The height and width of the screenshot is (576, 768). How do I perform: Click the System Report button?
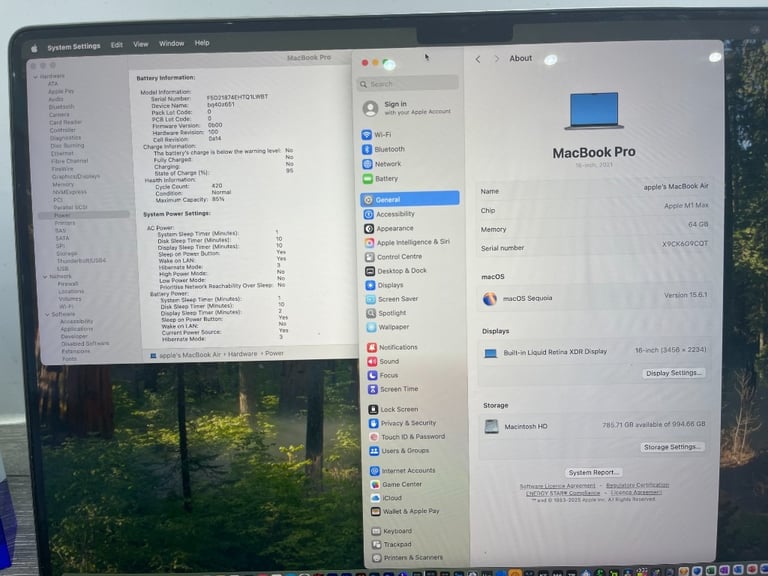coord(594,473)
